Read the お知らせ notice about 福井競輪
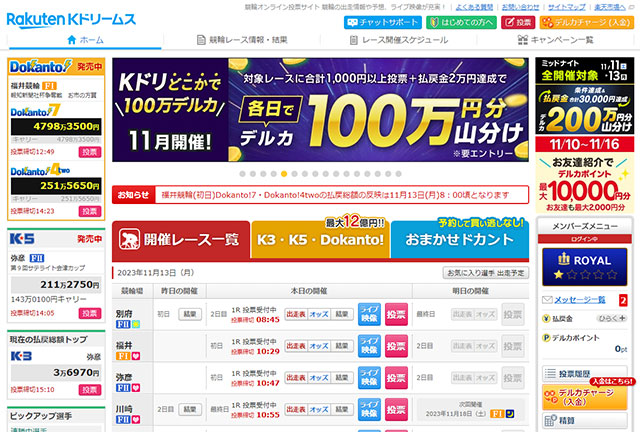Screen dimensions: 640x432 coord(335,195)
